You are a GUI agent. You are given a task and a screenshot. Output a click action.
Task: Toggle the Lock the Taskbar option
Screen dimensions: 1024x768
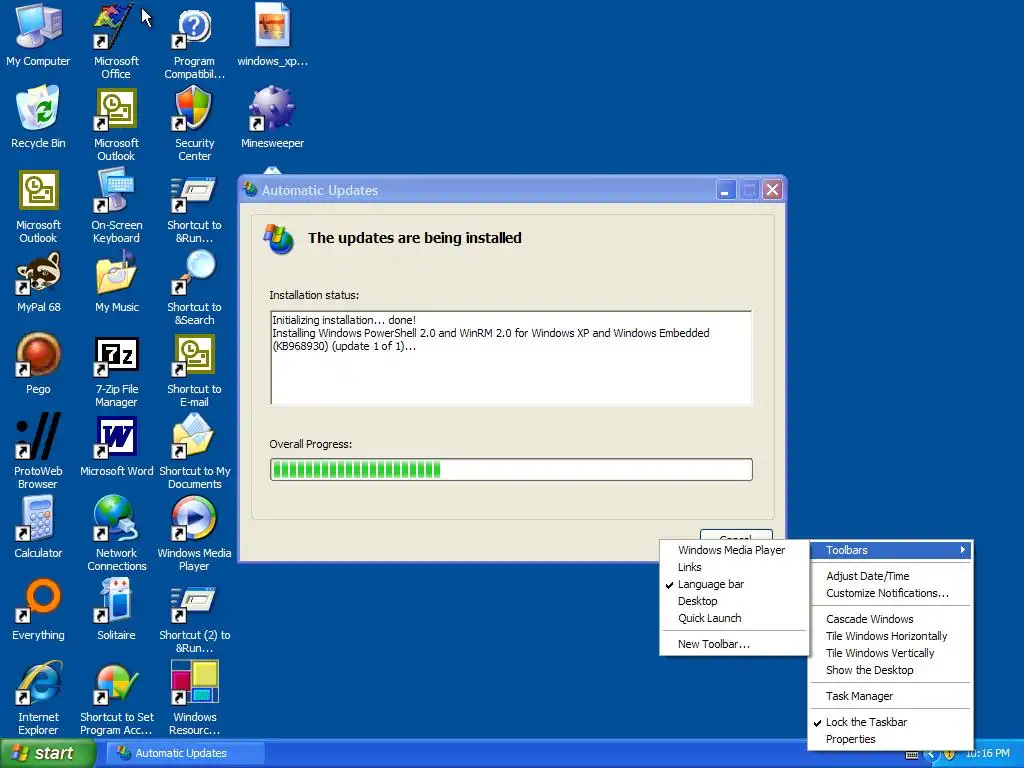890,722
